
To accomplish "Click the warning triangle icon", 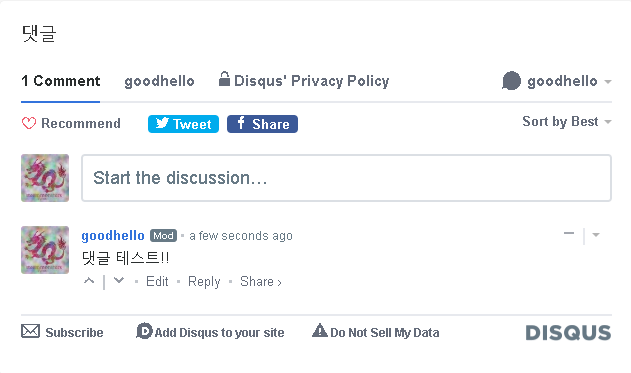I will point(320,330).
